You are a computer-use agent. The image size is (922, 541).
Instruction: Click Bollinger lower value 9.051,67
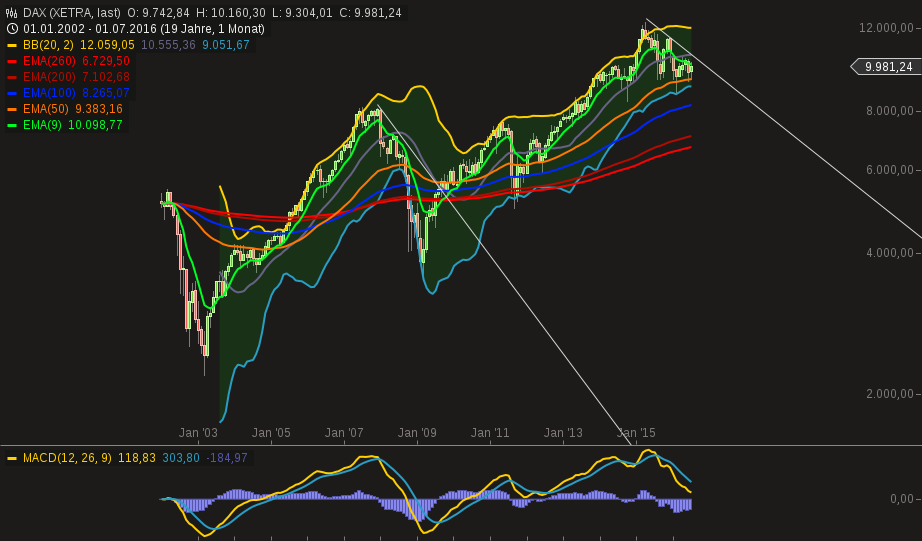pos(226,45)
